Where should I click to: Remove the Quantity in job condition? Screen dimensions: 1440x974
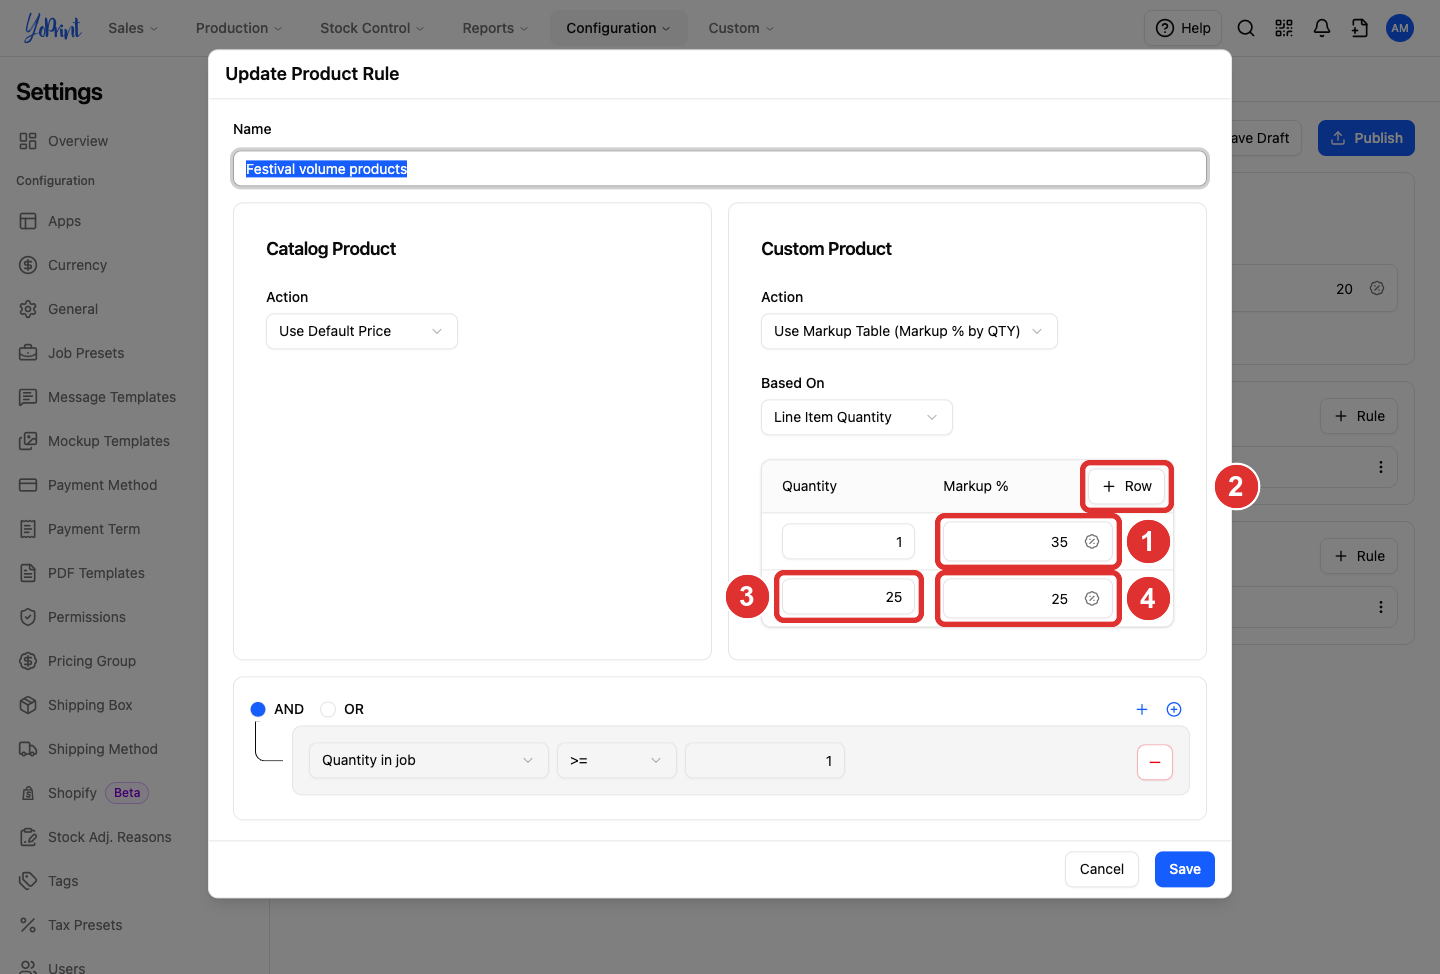point(1155,762)
